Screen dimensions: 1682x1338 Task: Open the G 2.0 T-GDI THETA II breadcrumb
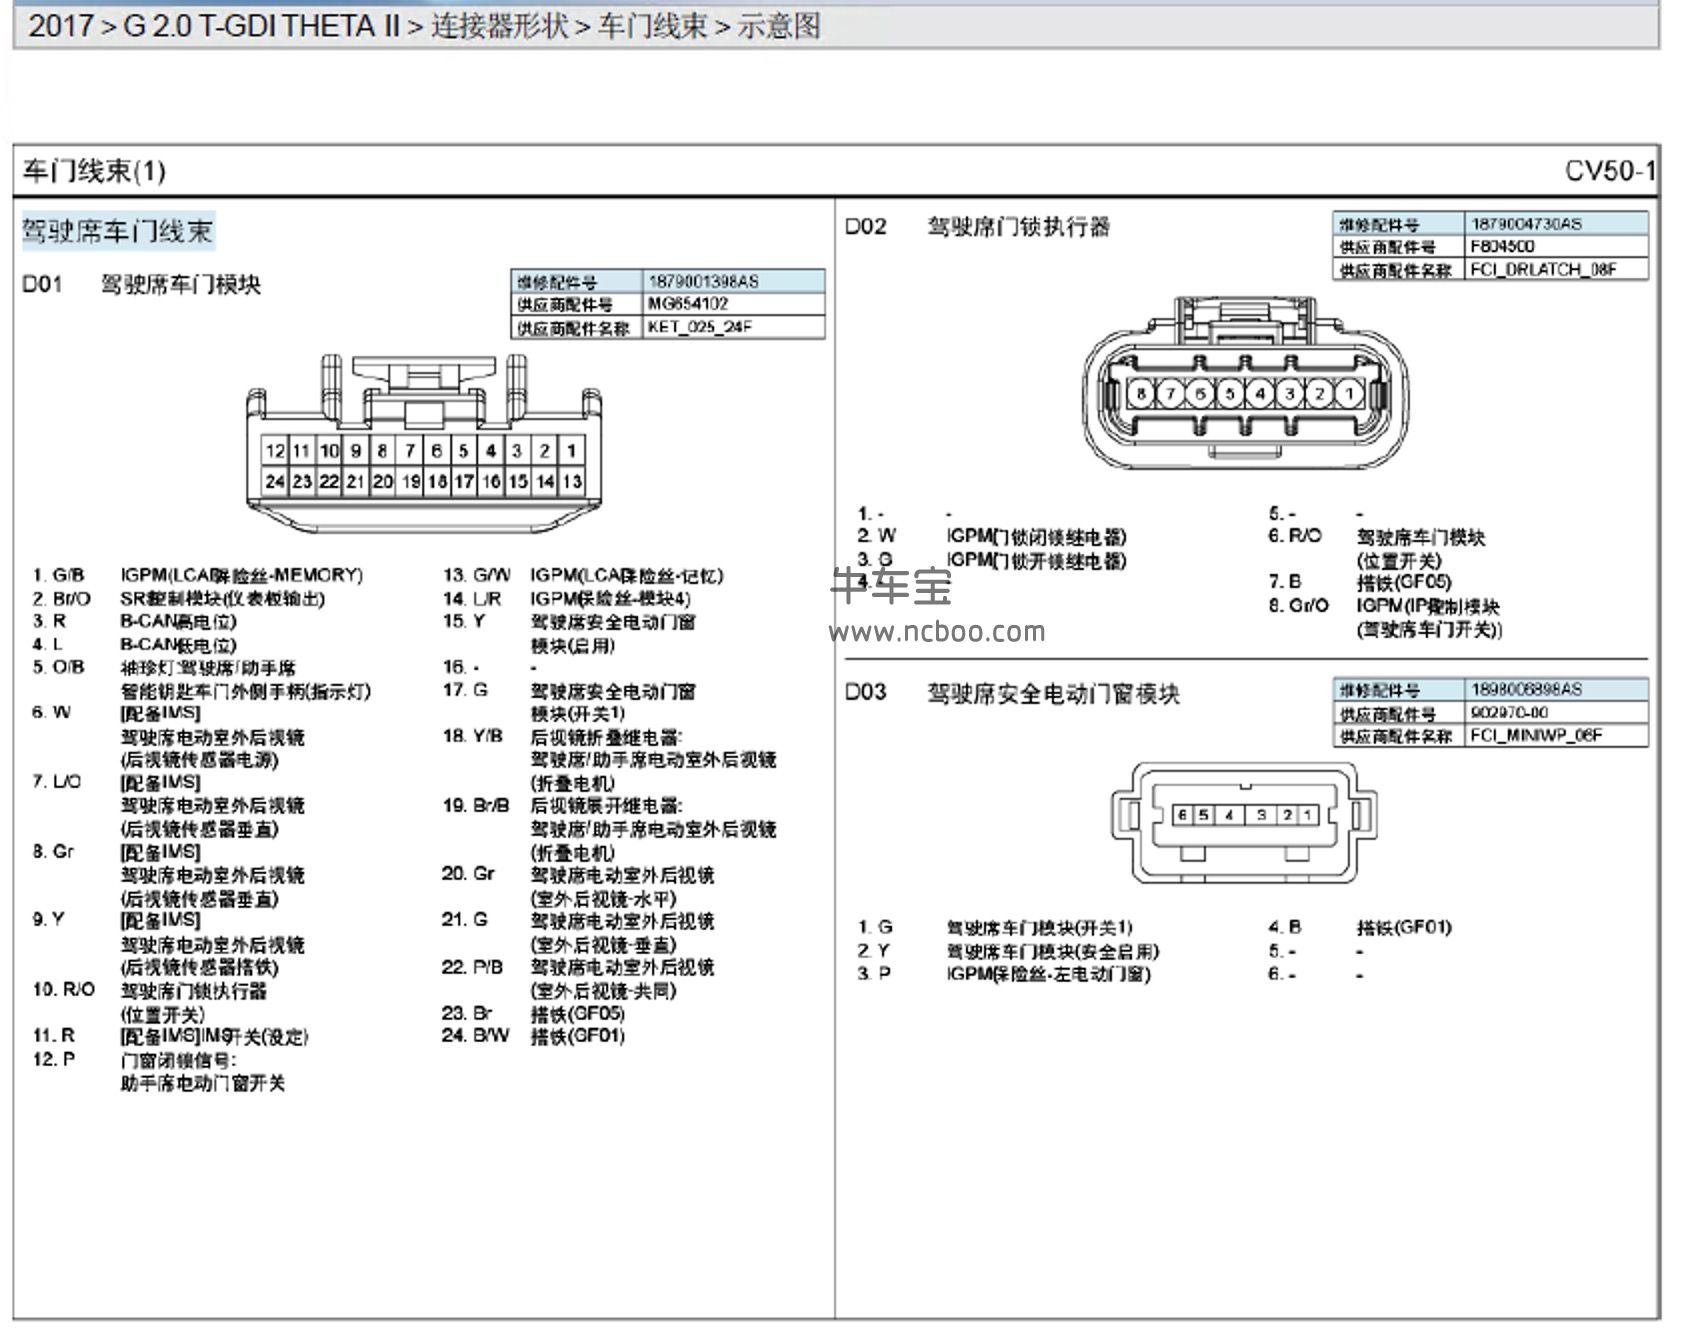pos(261,25)
